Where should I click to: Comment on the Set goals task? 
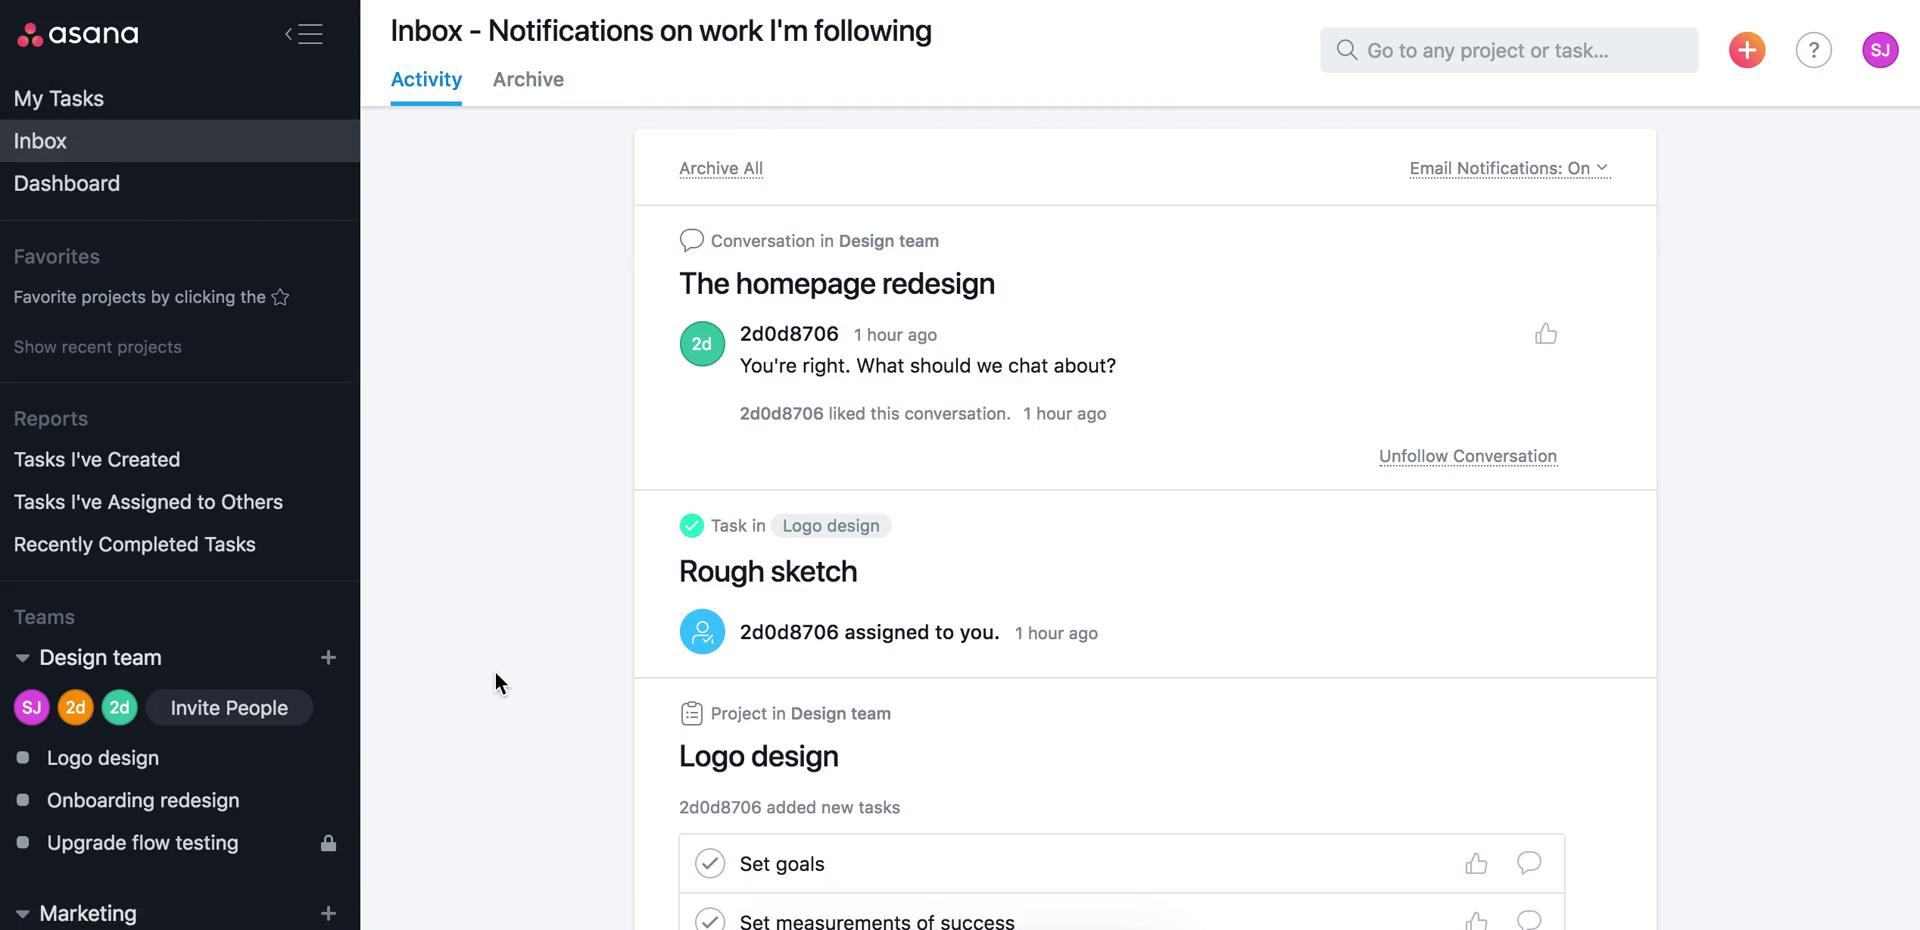pos(1529,863)
